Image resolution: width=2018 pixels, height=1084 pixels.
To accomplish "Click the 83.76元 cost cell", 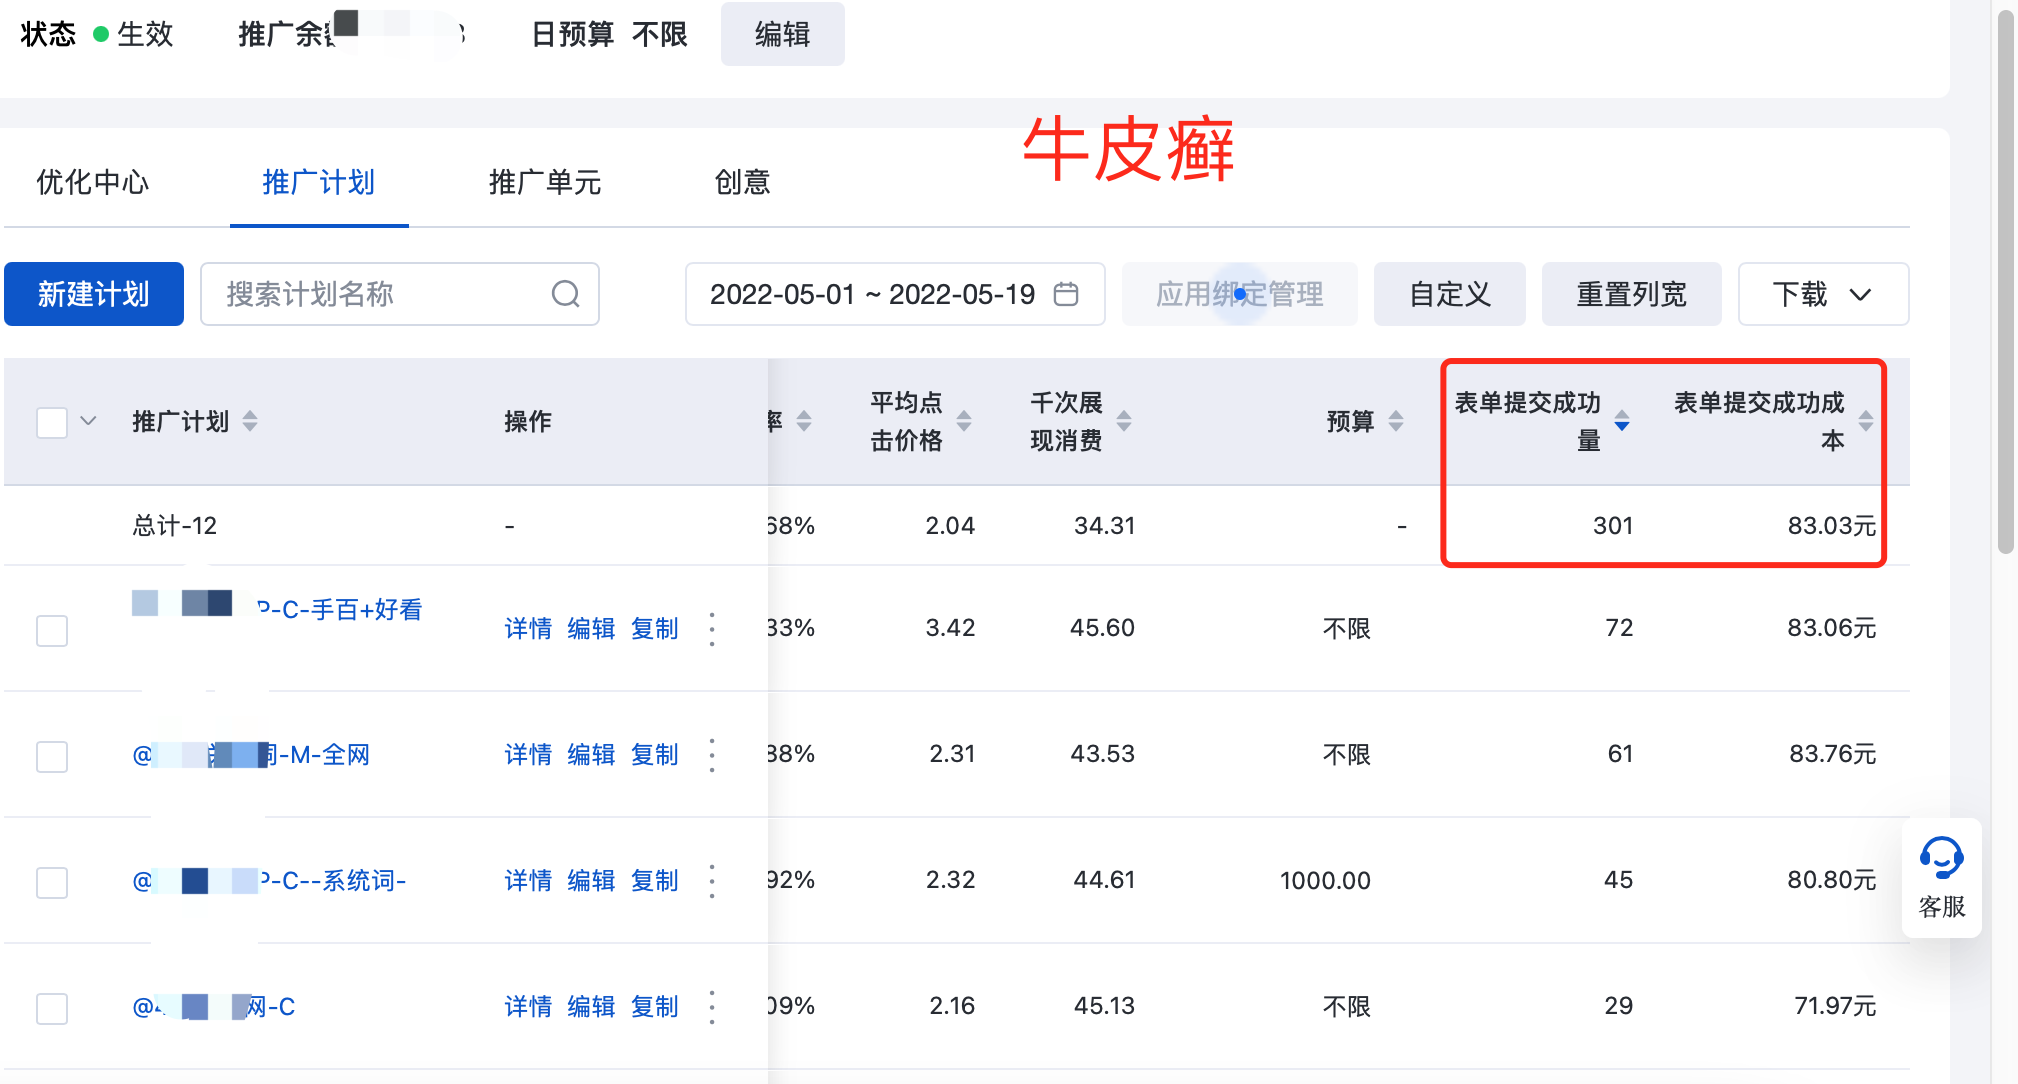I will point(1833,754).
